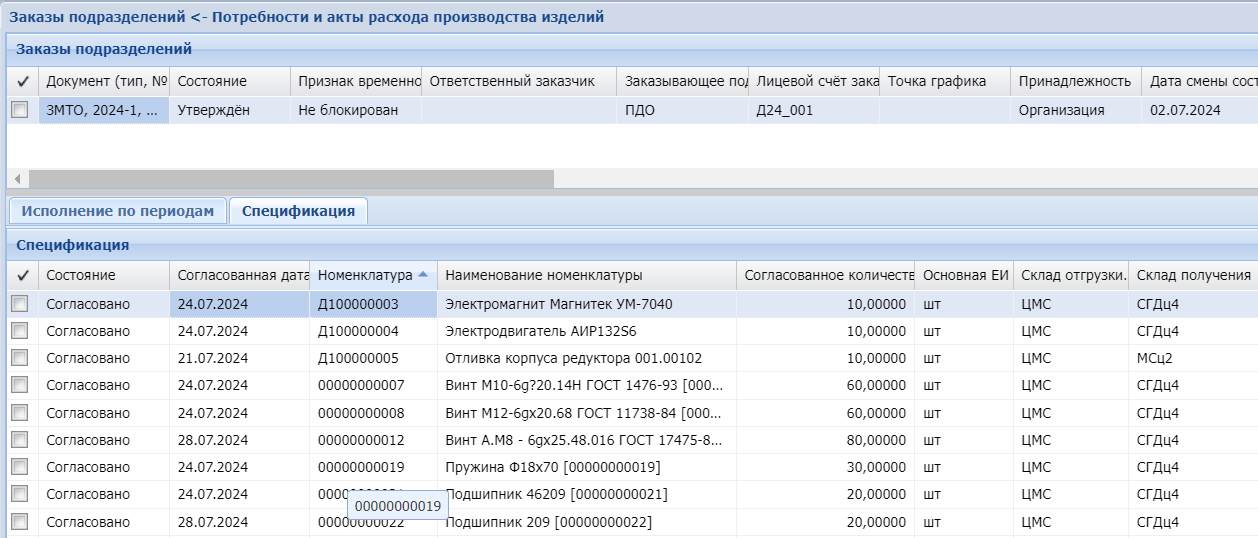Screen dimensions: 1258x538
Task: Check the Электромагнит Магнитек УМ-7040 row checkbox
Action: point(20,304)
